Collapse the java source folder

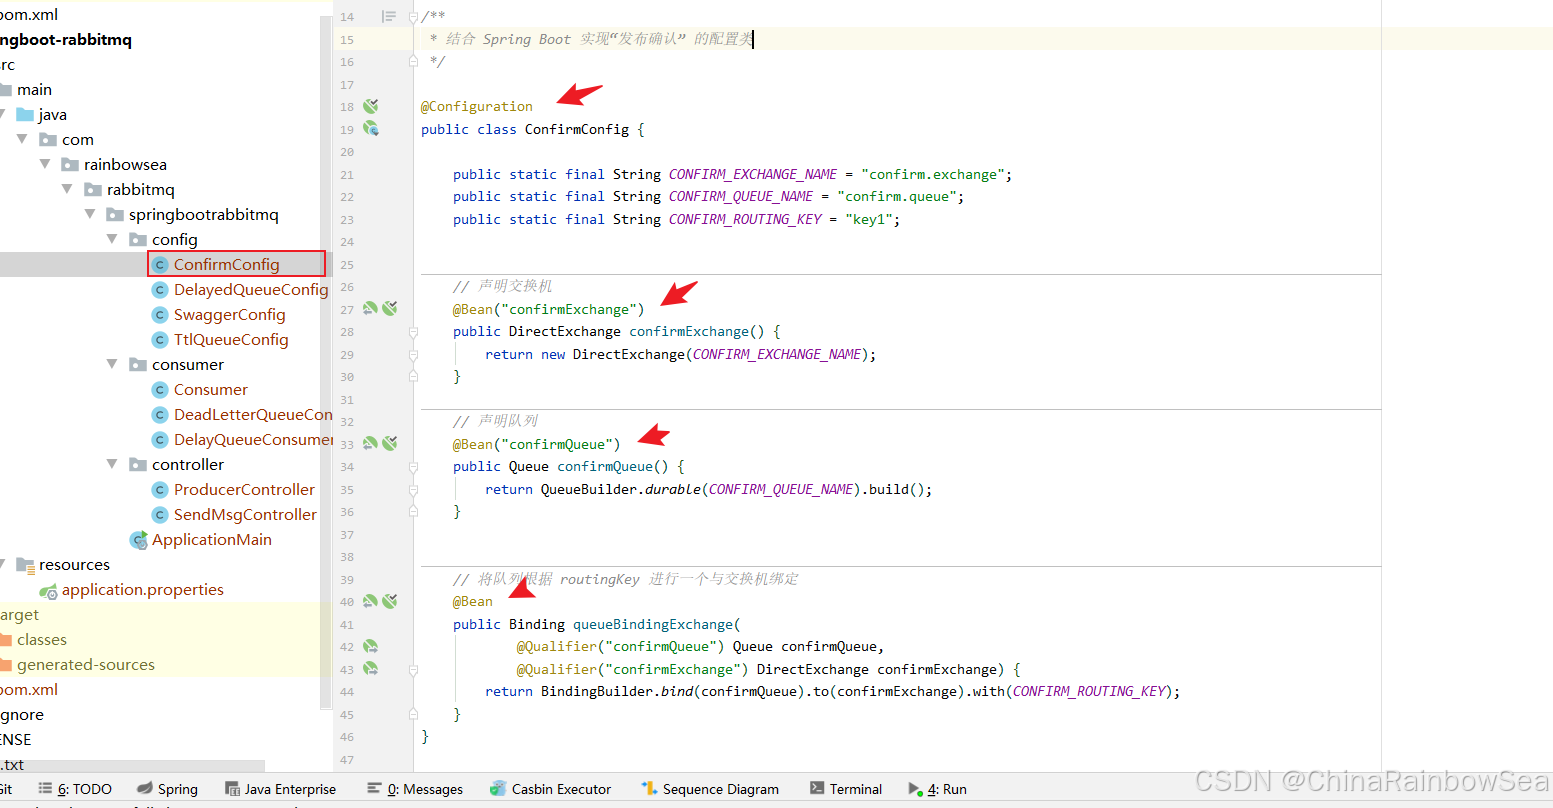pyautogui.click(x=2, y=114)
